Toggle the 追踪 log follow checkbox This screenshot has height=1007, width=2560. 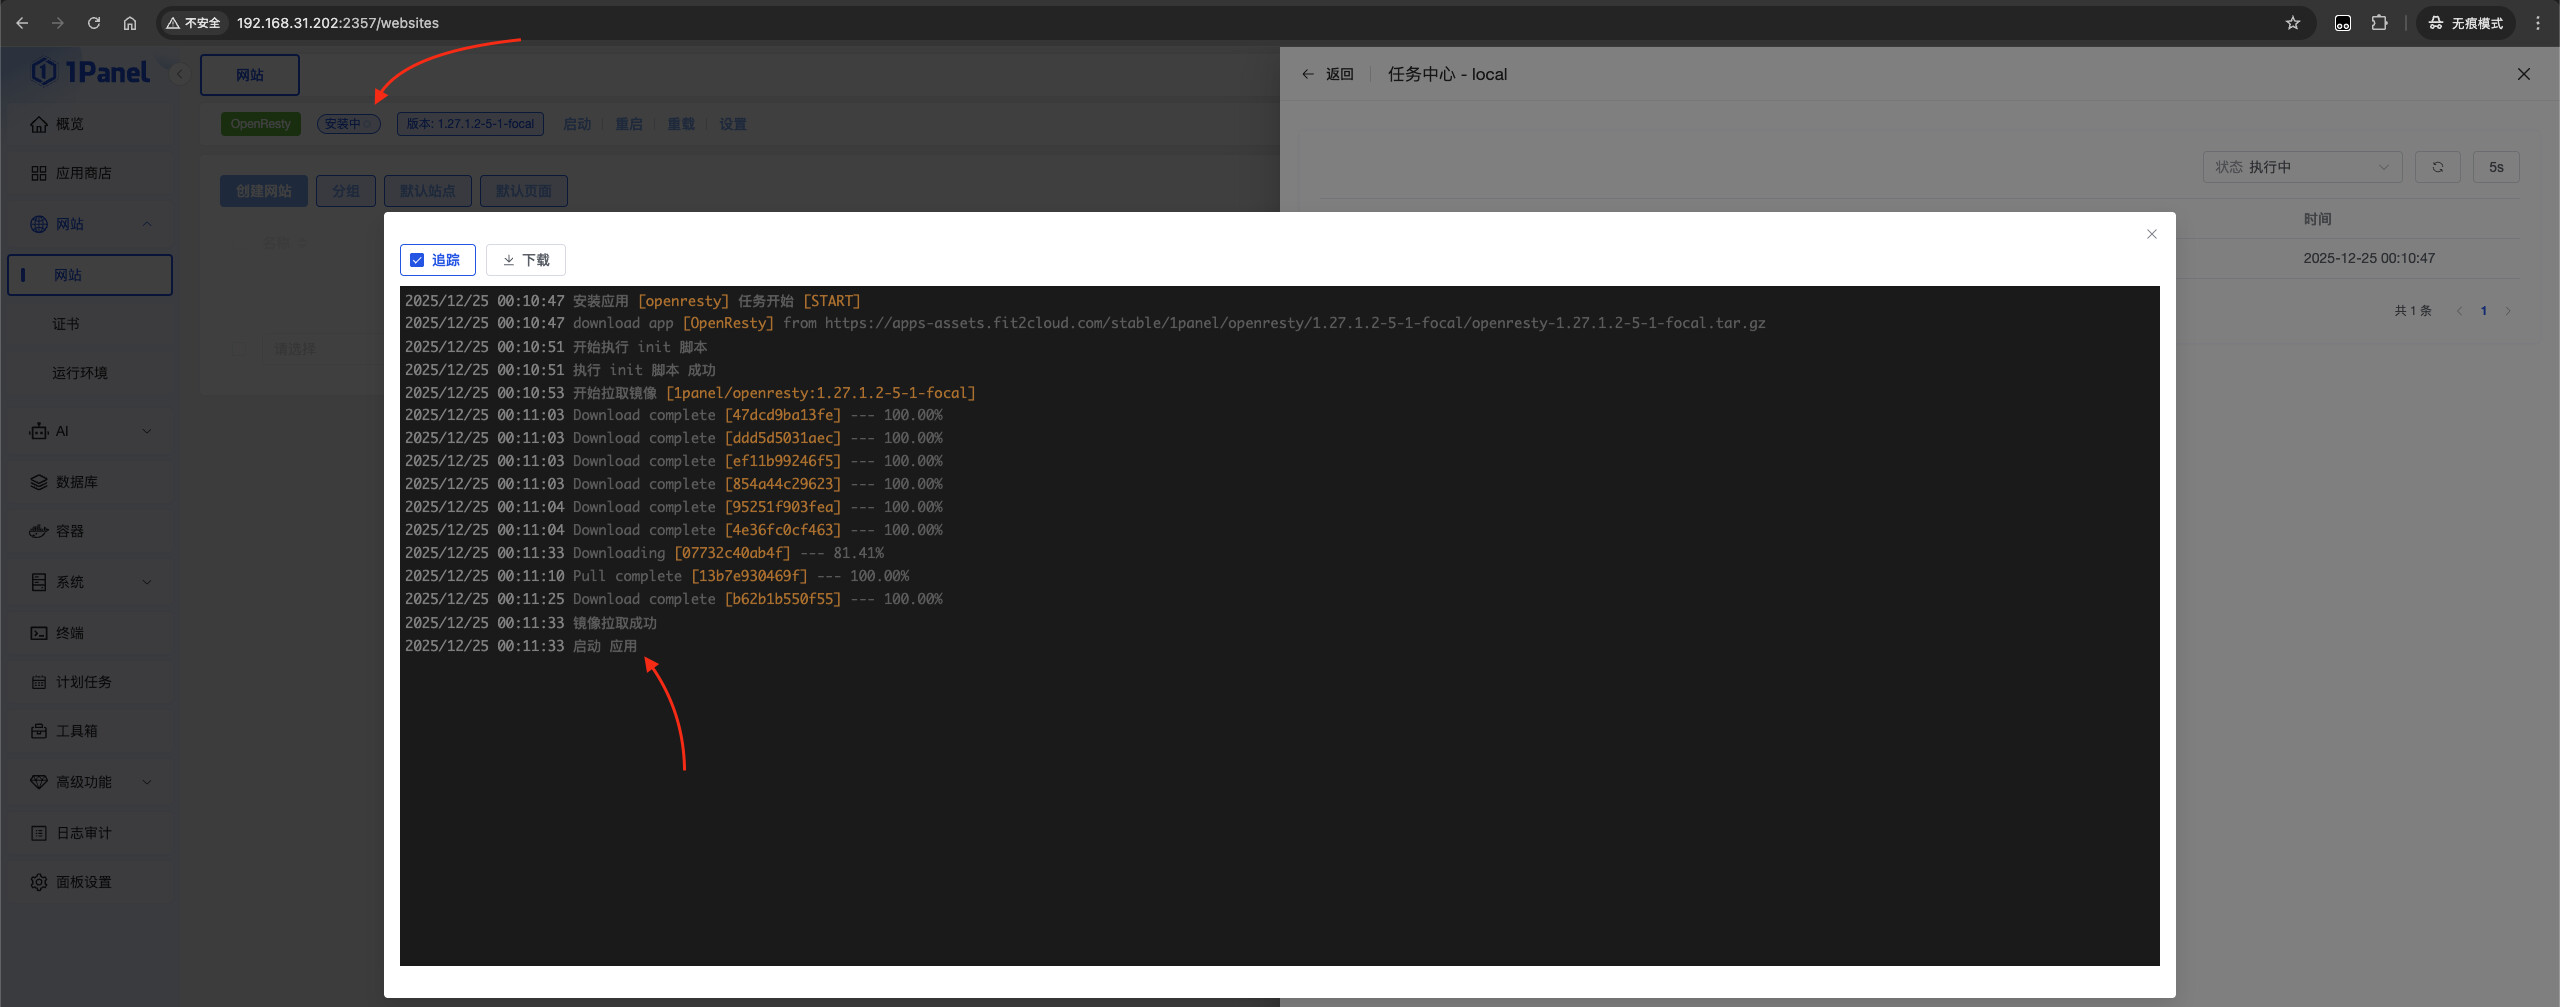click(418, 260)
